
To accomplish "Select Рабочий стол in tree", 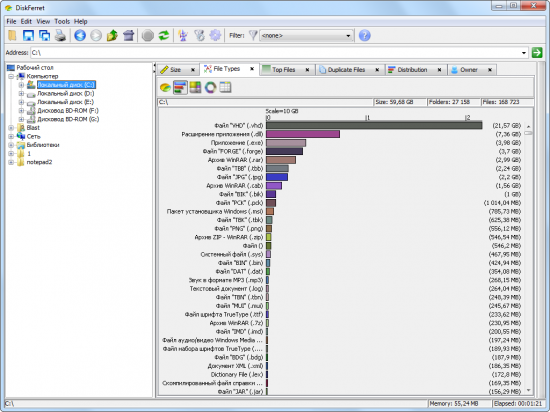I will (x=35, y=68).
